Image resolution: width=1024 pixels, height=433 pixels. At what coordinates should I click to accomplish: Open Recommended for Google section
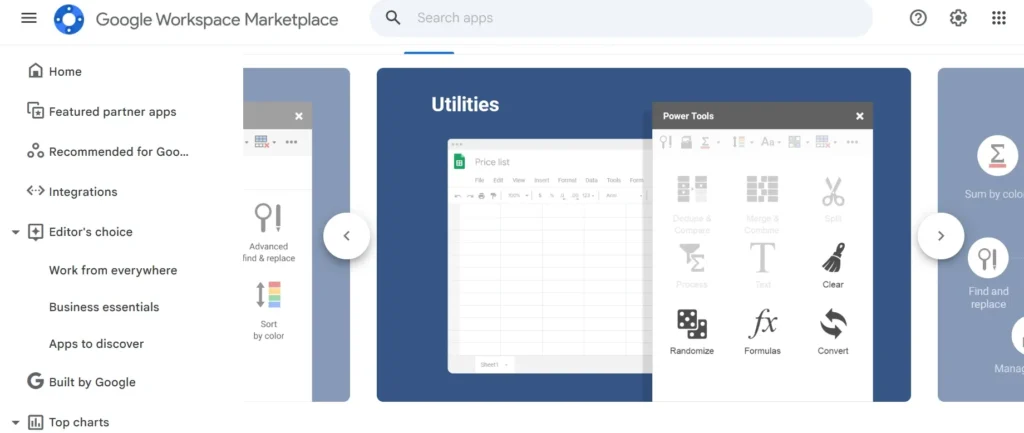coord(108,152)
